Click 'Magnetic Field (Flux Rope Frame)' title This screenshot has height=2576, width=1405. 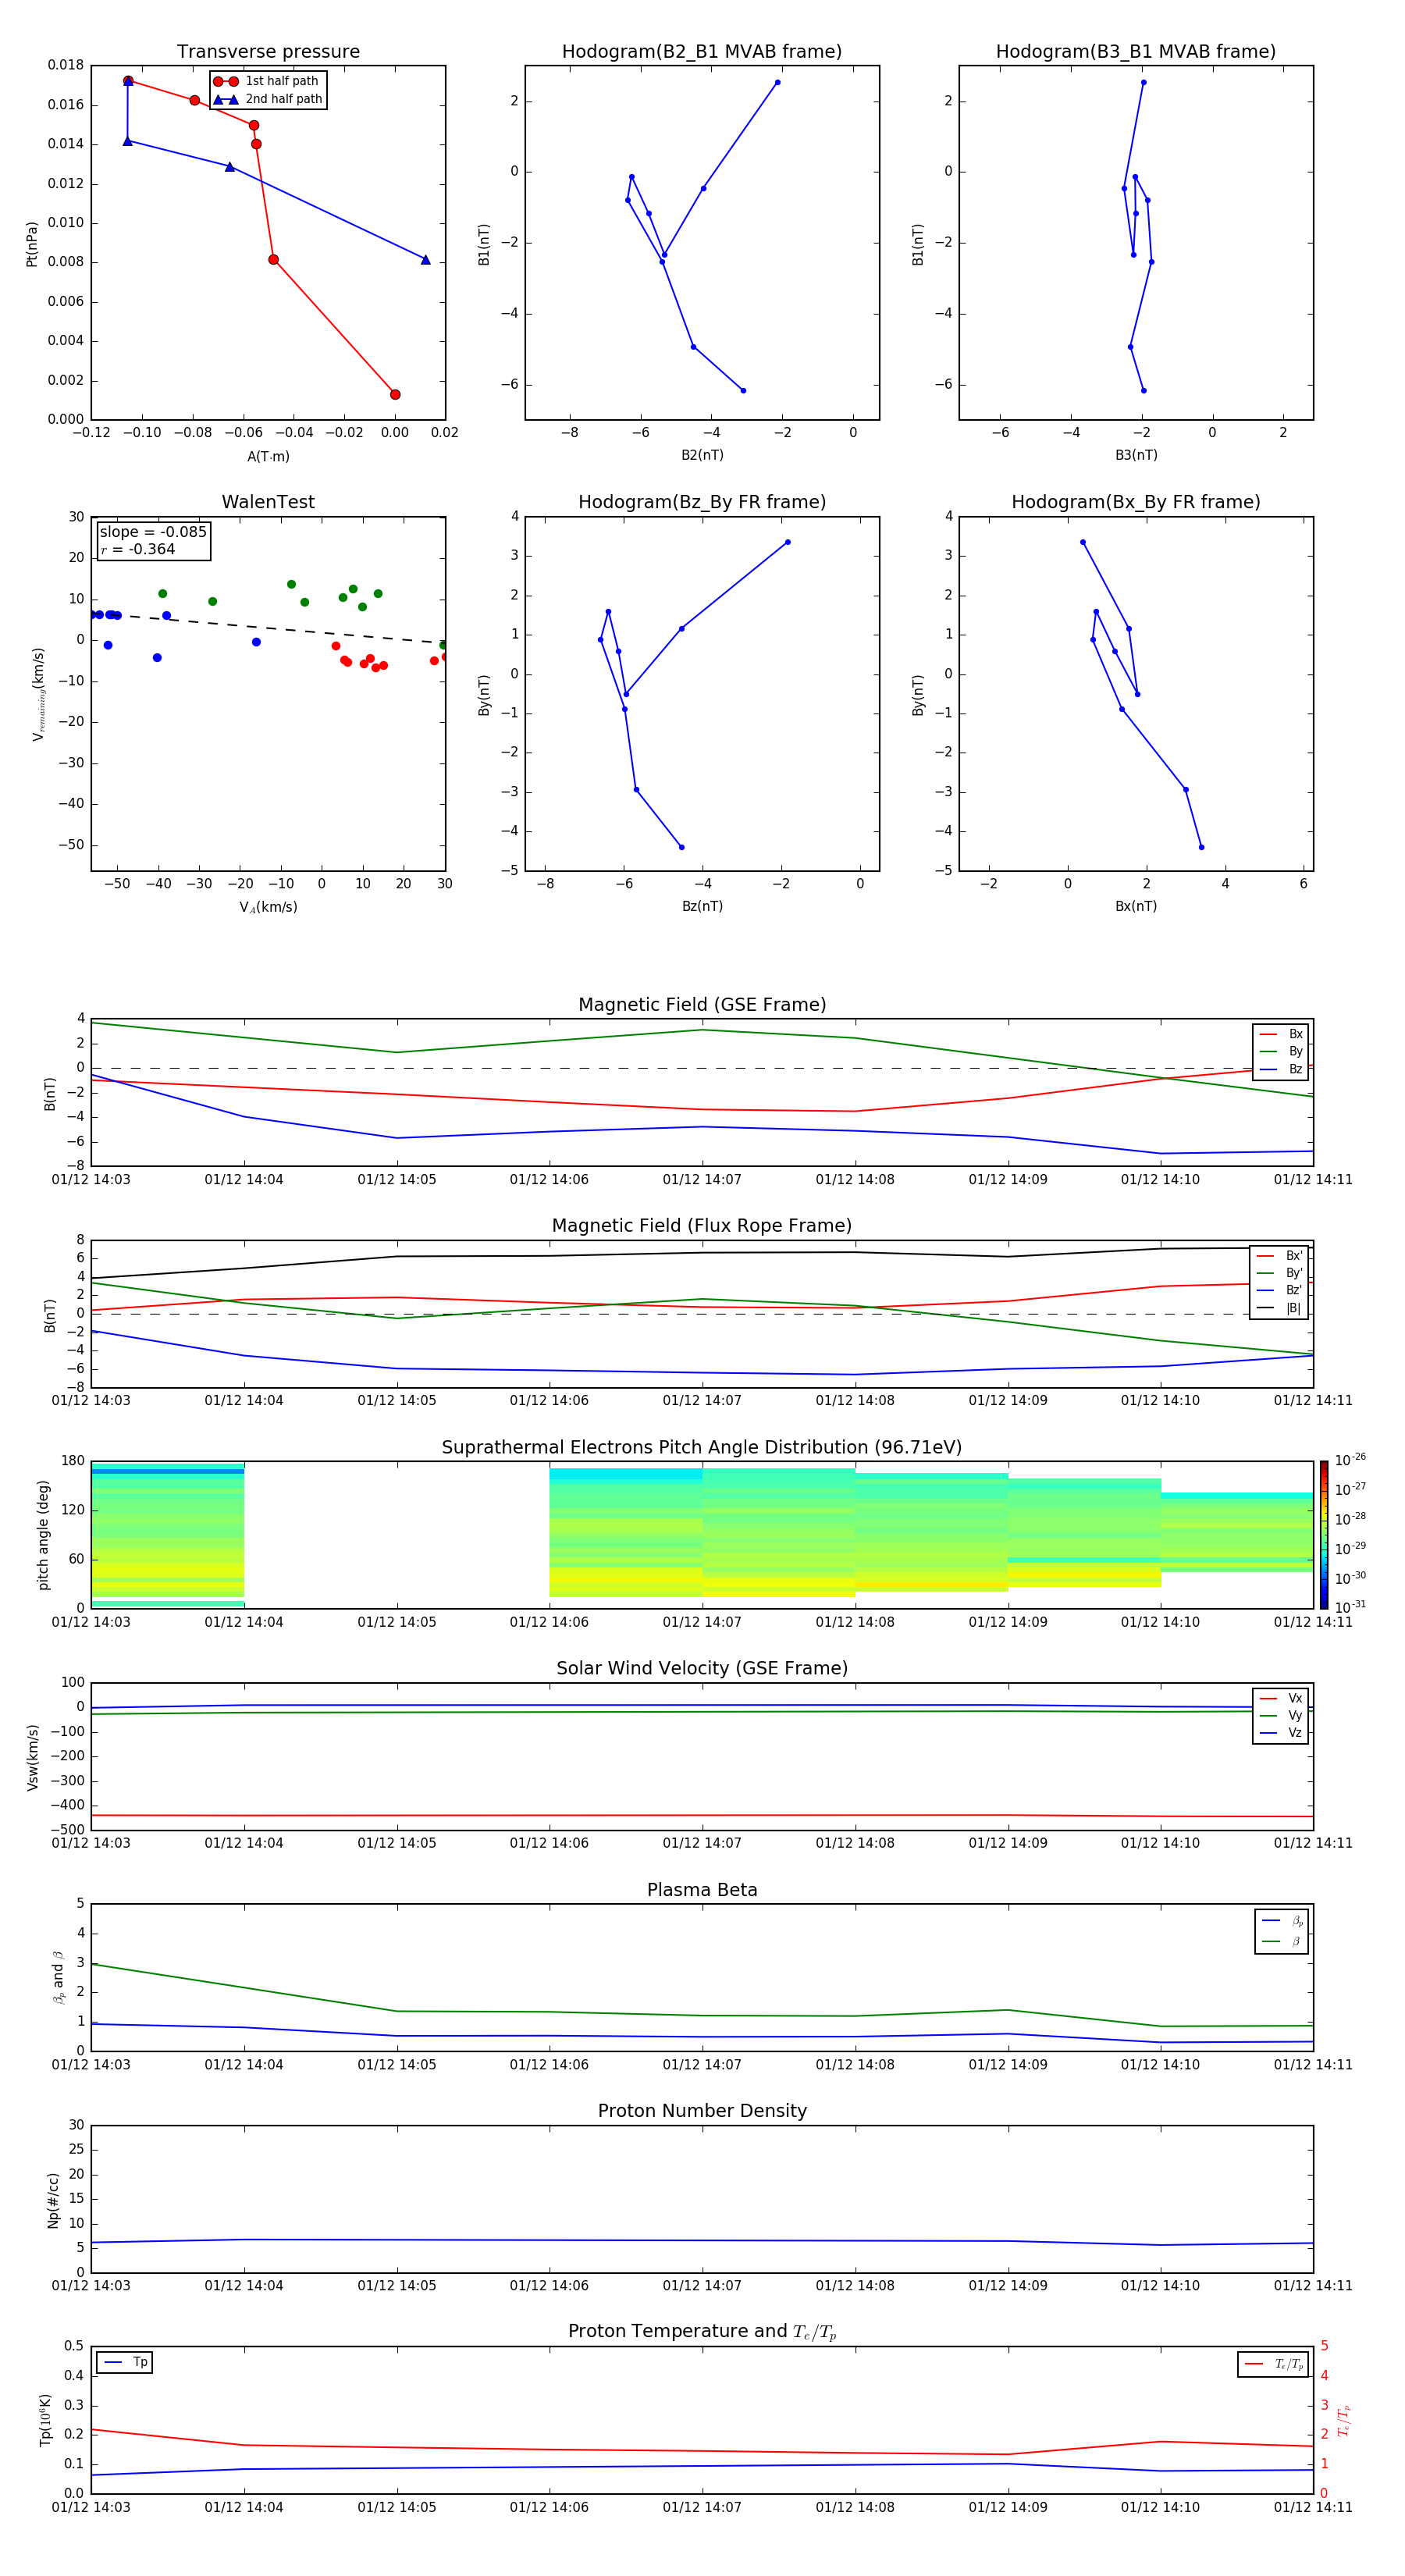(702, 1226)
